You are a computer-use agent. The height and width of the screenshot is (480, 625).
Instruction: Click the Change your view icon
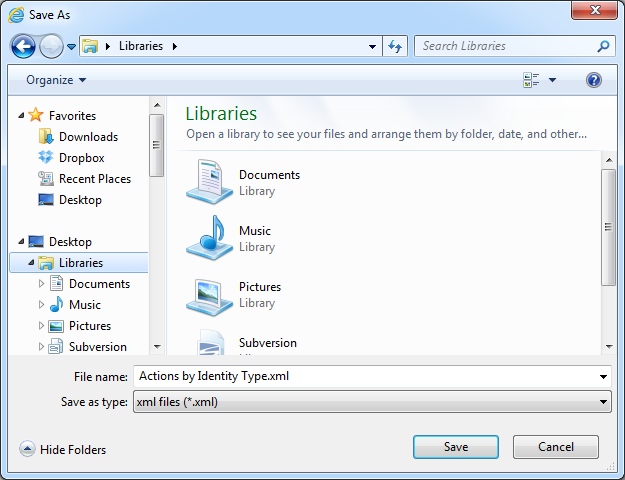[x=531, y=80]
